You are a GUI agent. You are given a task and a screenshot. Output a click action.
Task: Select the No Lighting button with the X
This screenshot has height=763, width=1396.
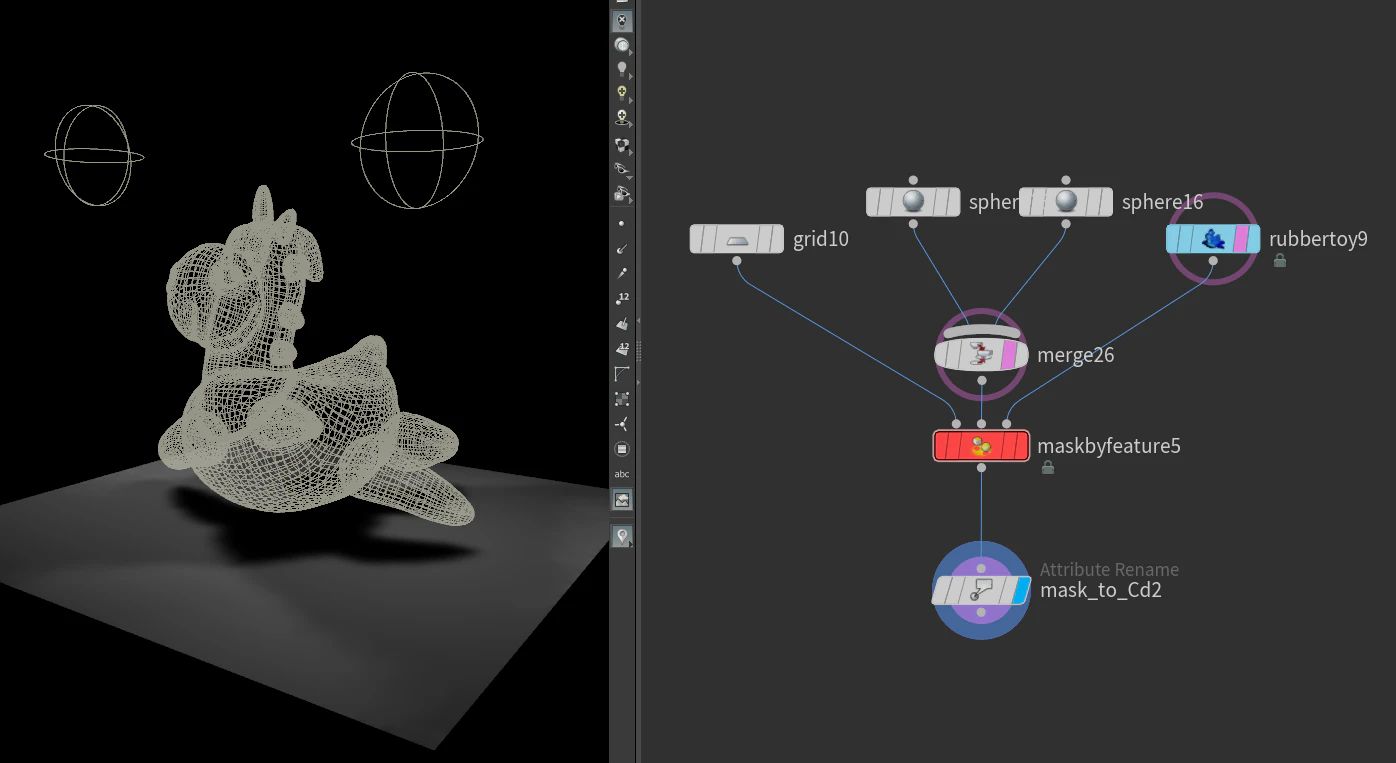point(622,20)
